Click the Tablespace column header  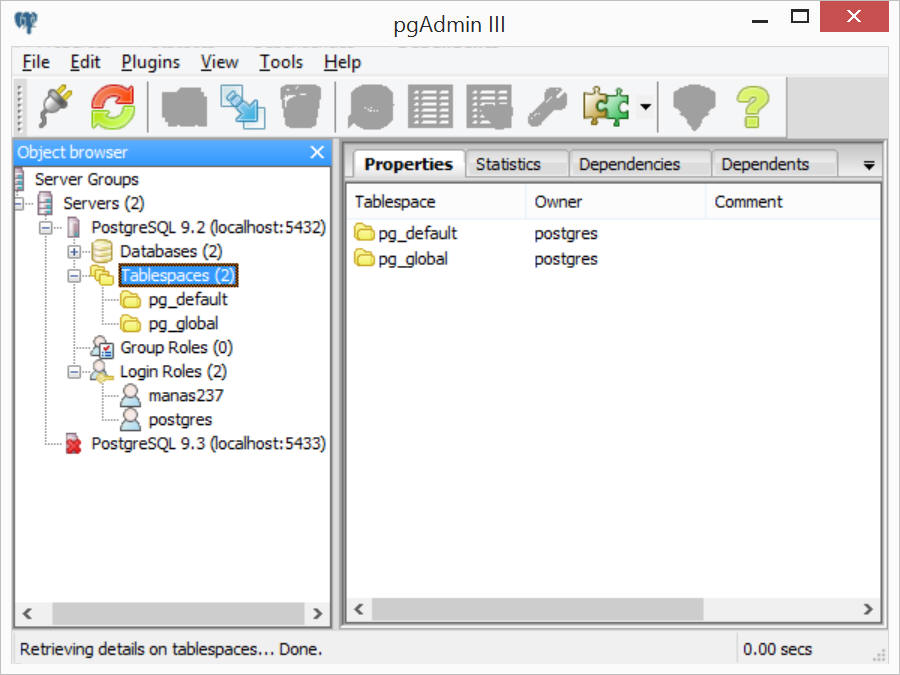tap(436, 201)
